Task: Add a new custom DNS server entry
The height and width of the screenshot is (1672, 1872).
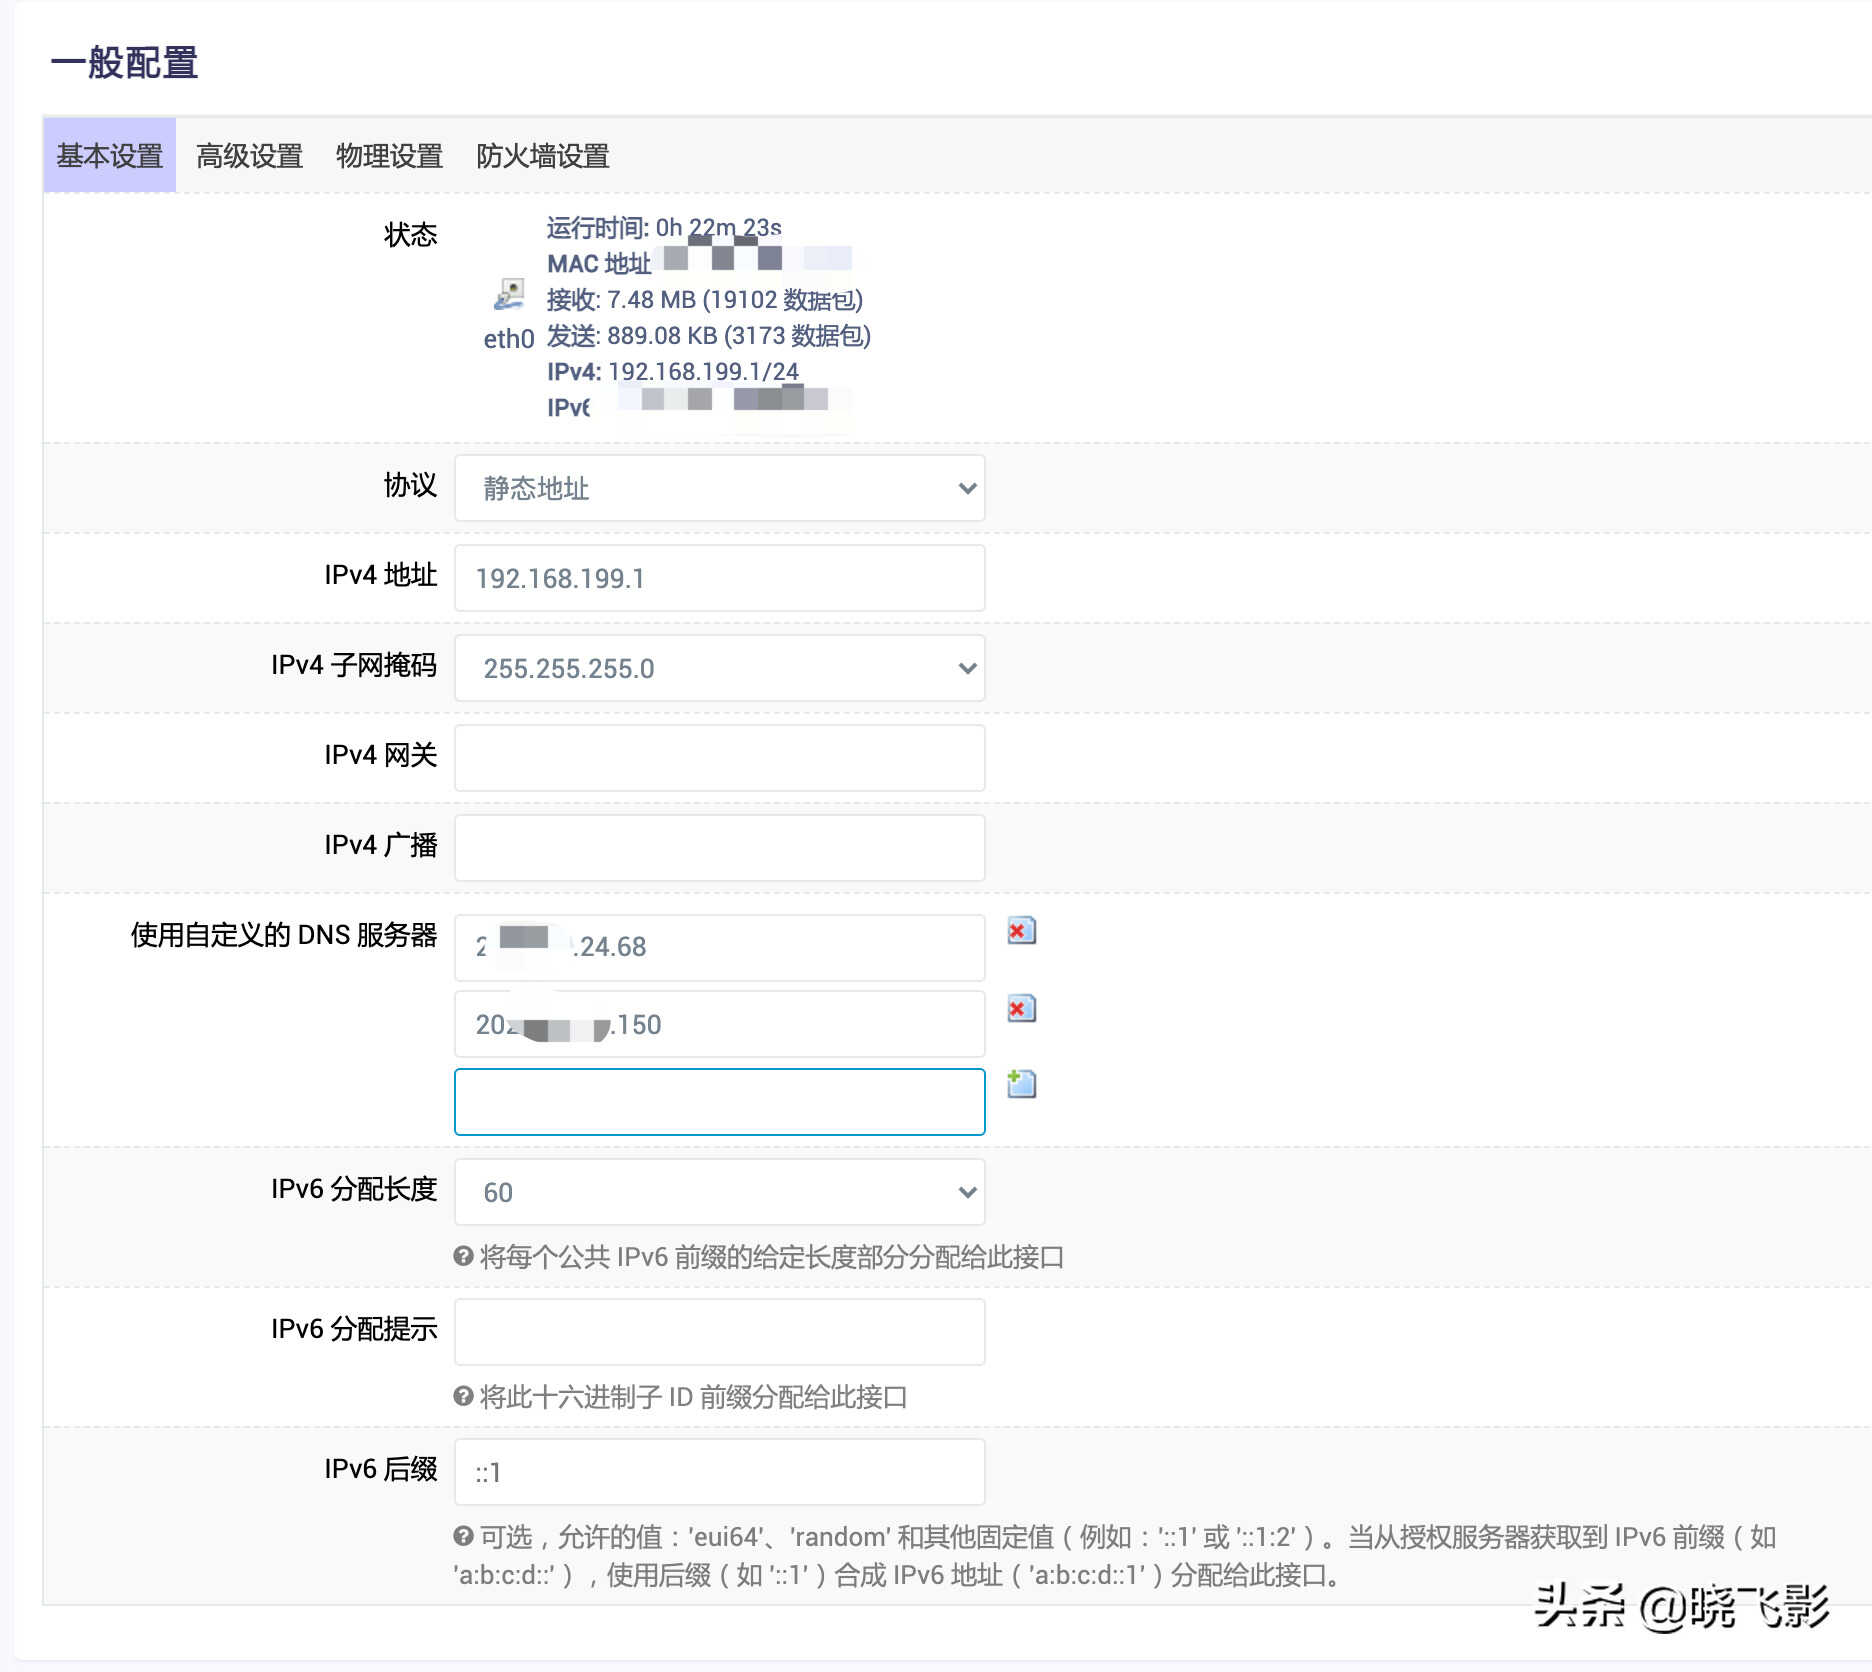Action: click(x=1021, y=1084)
